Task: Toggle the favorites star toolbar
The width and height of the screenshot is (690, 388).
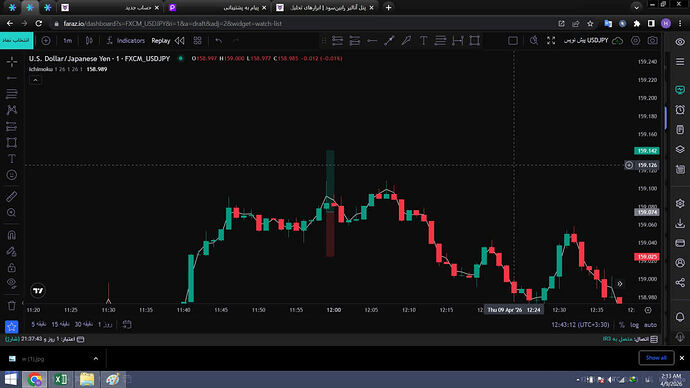Action: click(x=12, y=326)
